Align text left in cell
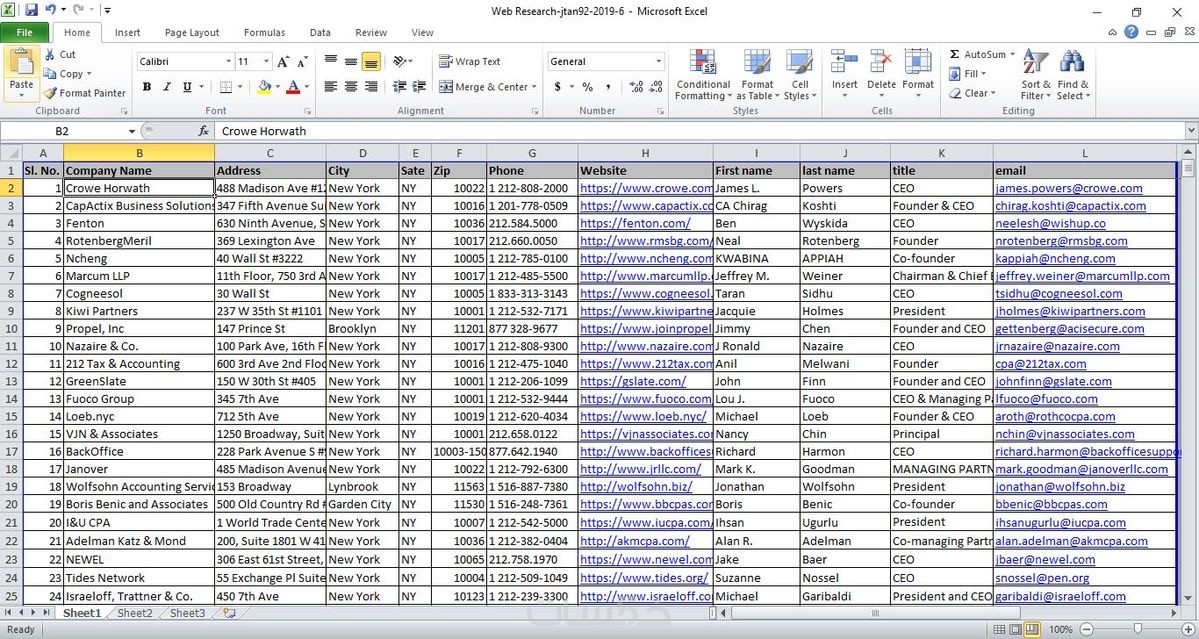This screenshot has height=639, width=1199. click(x=330, y=87)
